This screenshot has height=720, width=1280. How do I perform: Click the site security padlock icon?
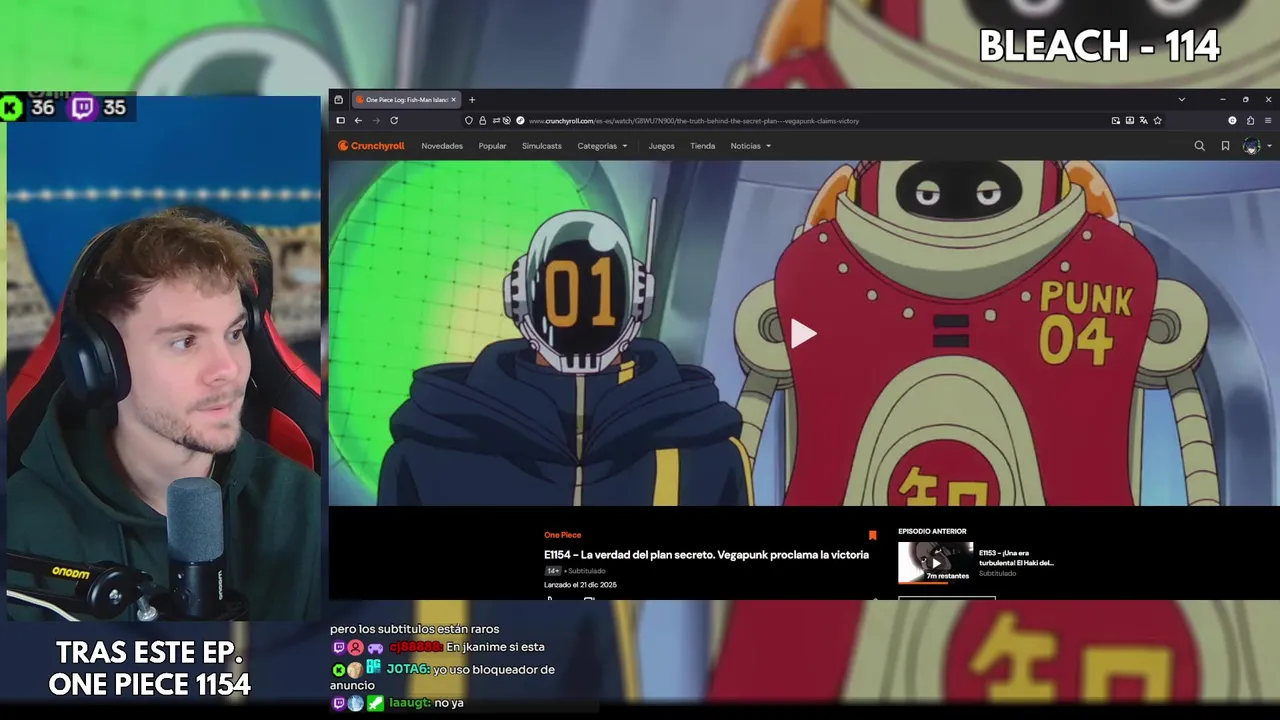(482, 121)
